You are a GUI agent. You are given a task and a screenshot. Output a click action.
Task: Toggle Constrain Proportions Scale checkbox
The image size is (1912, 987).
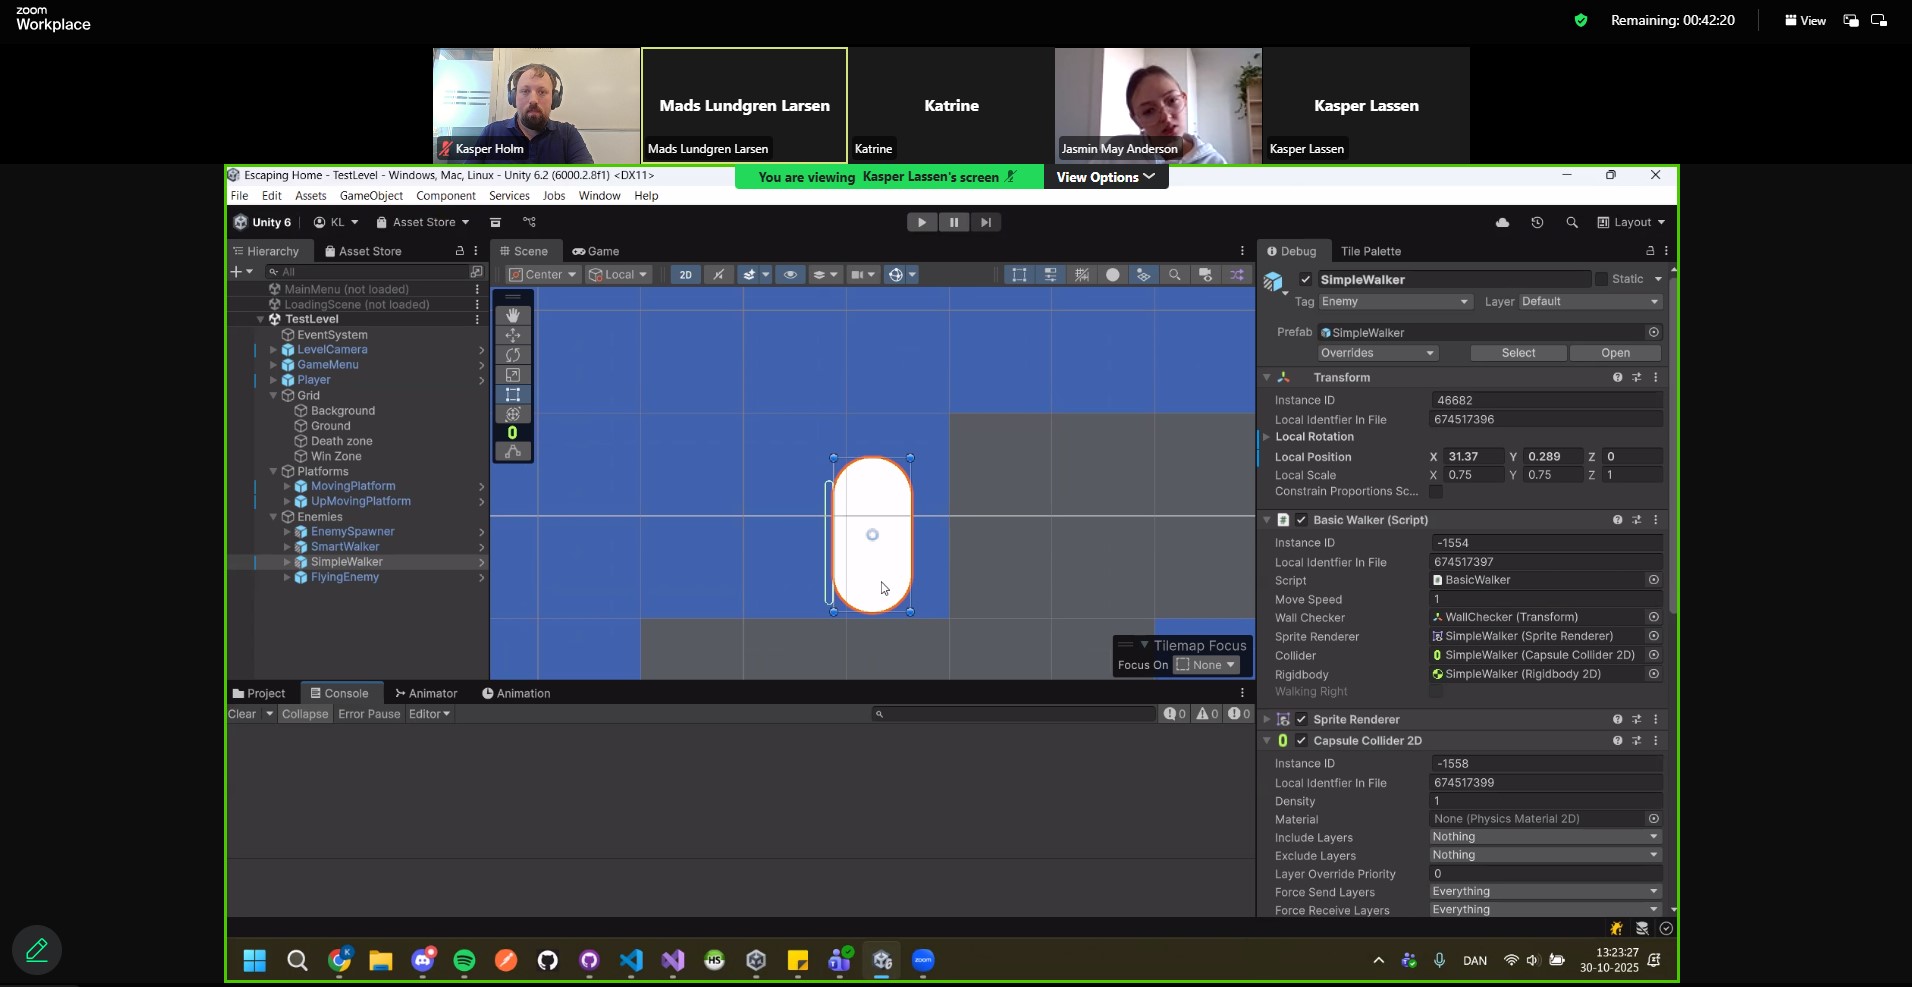pyautogui.click(x=1436, y=492)
